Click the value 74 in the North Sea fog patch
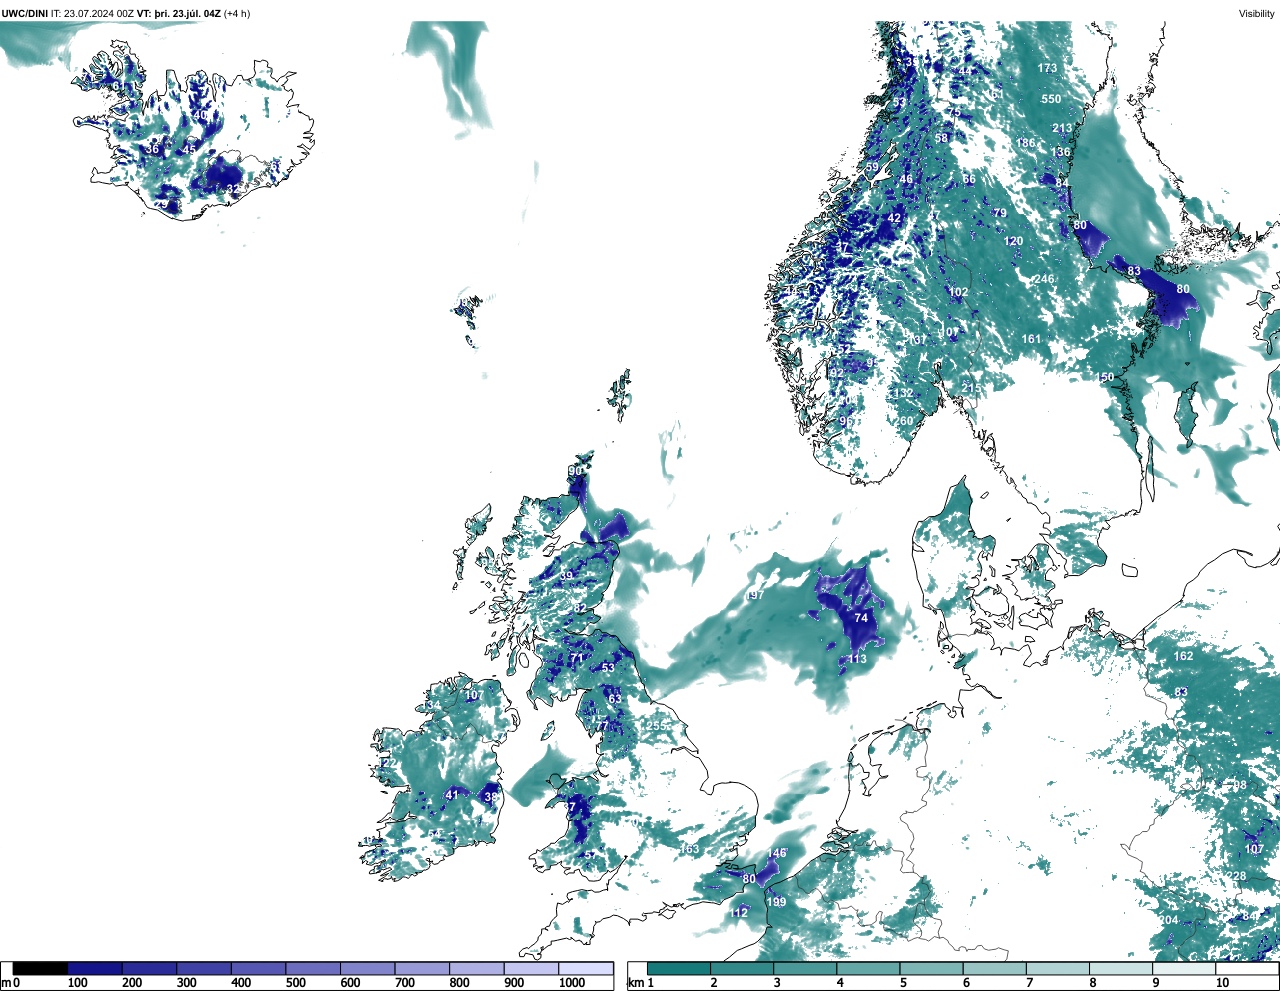The image size is (1280, 991). 861,618
